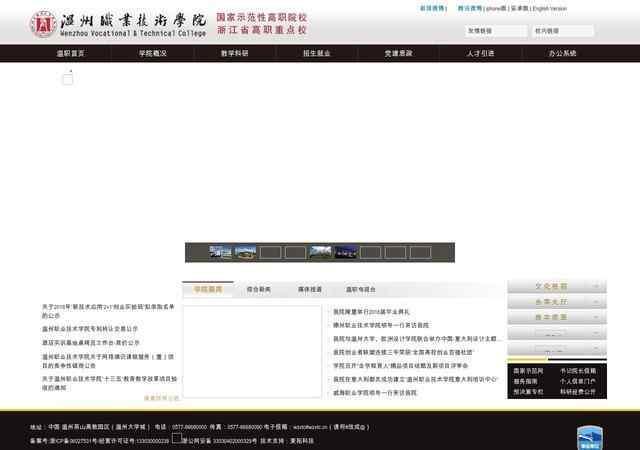The width and height of the screenshot is (640, 450).
Task: Follow the 腾讯微博 link at top
Action: [470, 8]
